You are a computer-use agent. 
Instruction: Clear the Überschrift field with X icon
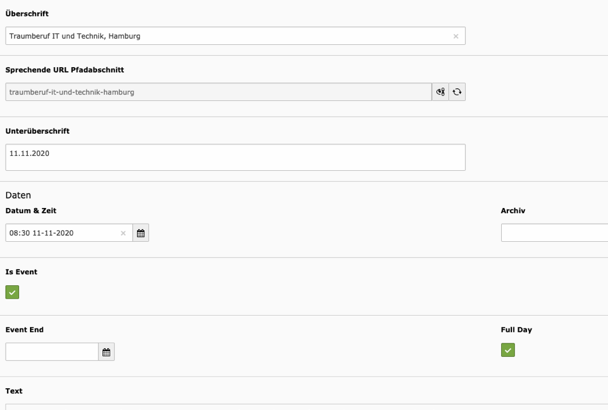(x=456, y=36)
